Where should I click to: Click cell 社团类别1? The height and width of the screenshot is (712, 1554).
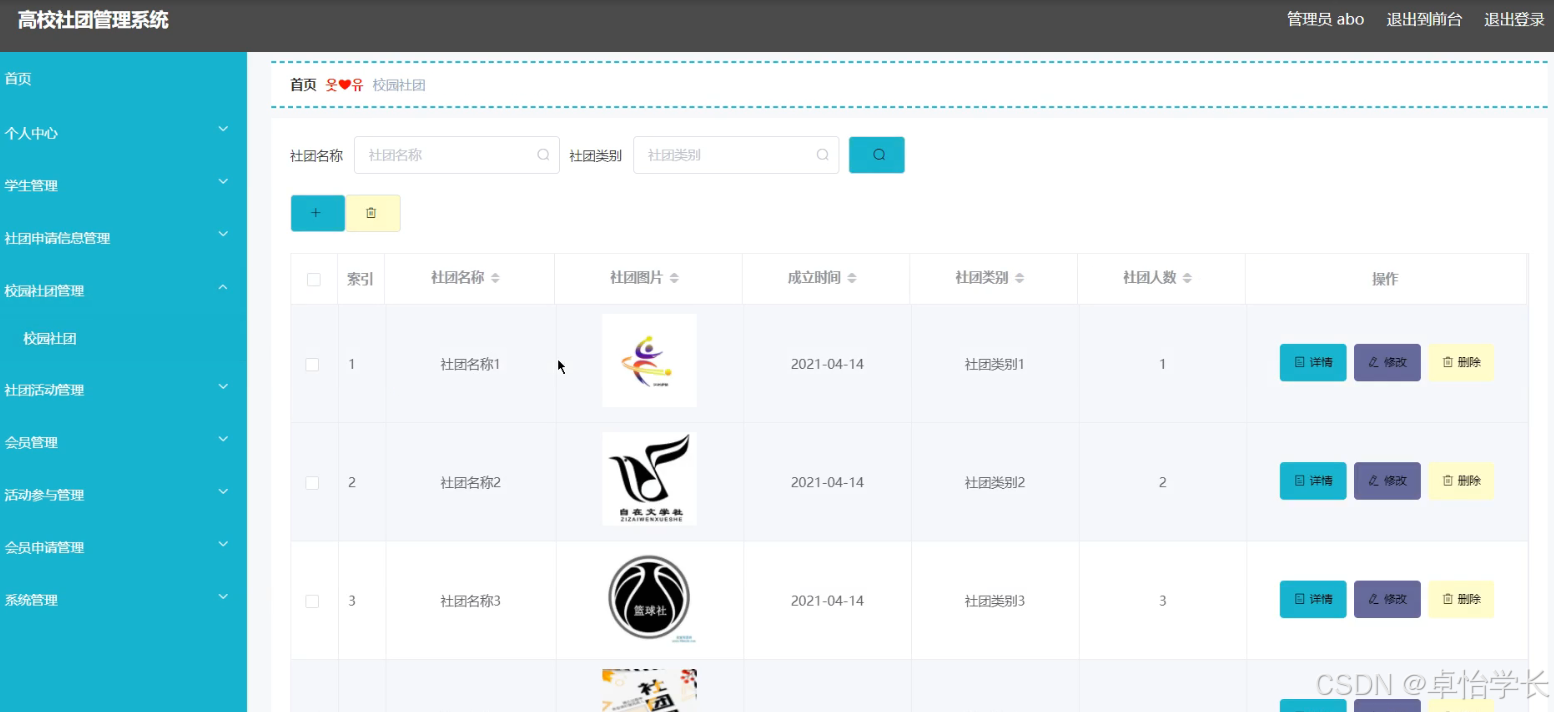click(x=994, y=365)
